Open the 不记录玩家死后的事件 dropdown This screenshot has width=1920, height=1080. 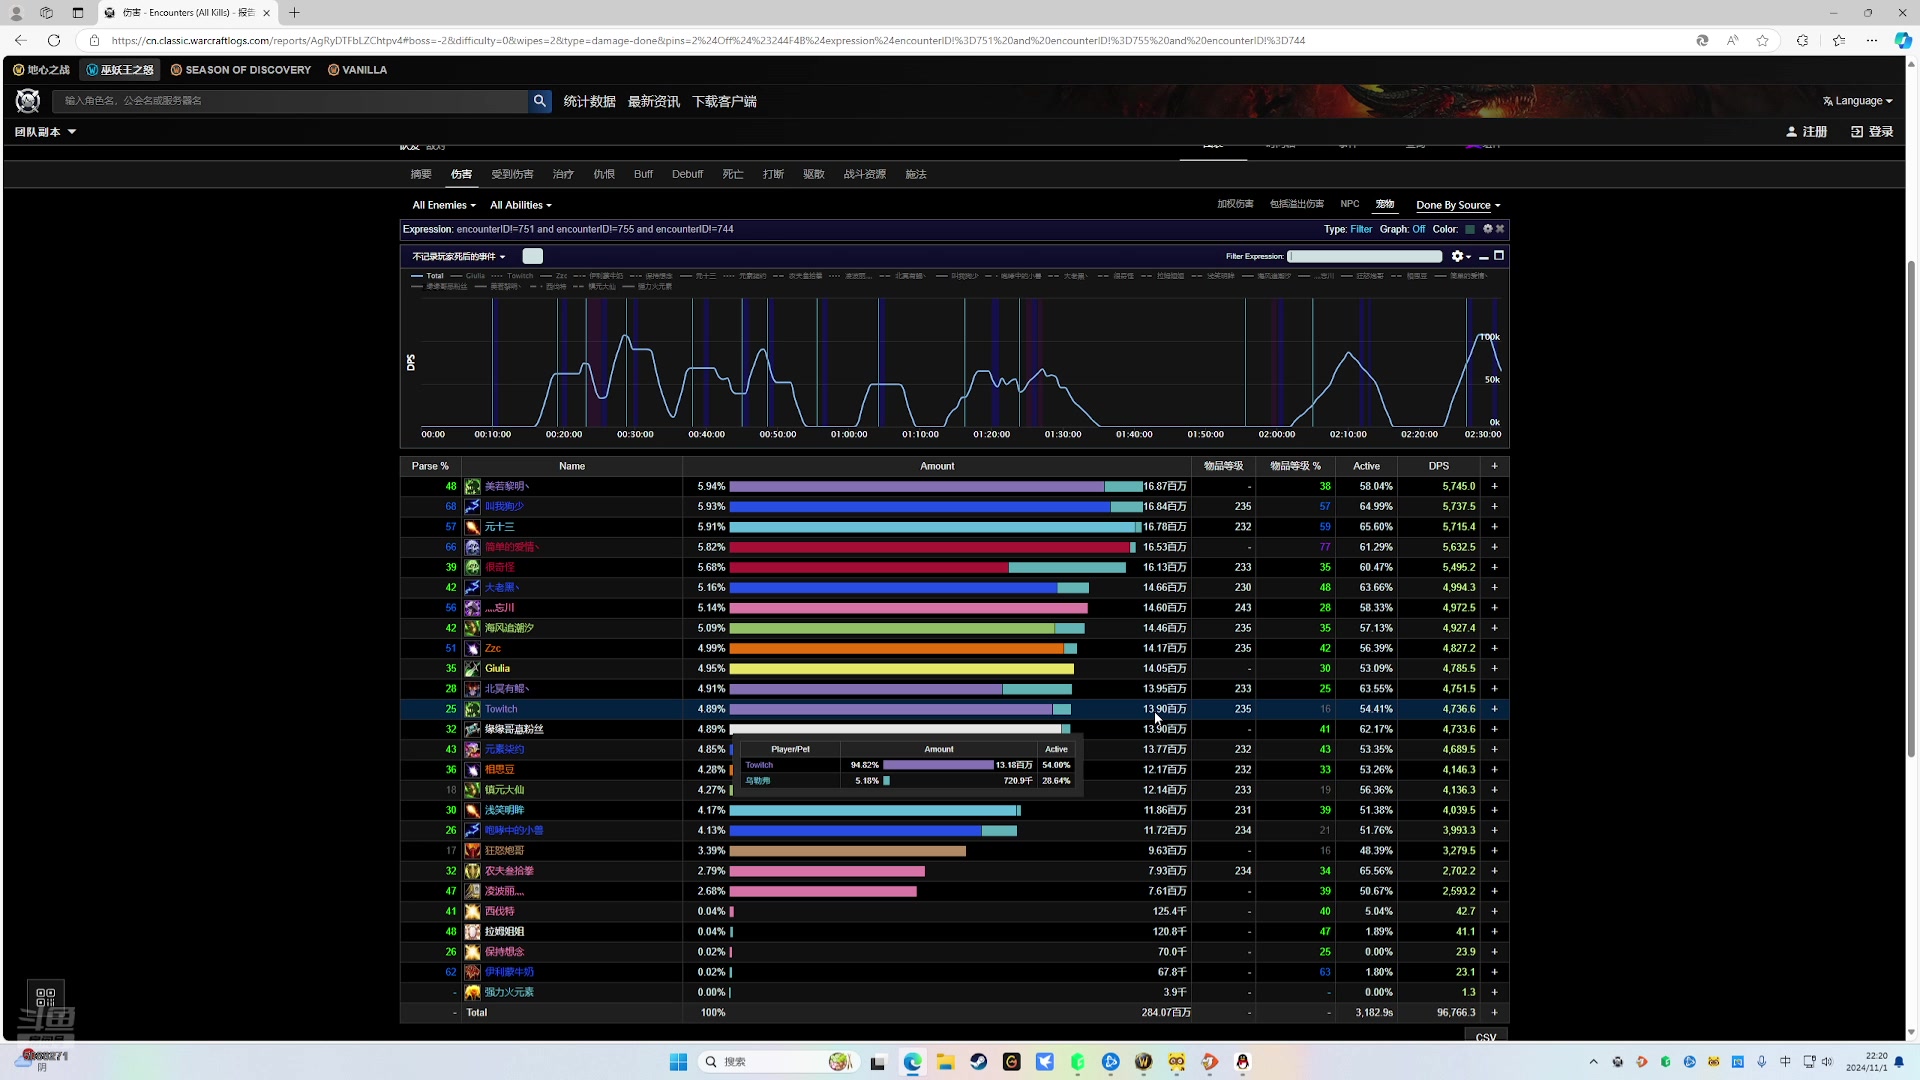459,257
